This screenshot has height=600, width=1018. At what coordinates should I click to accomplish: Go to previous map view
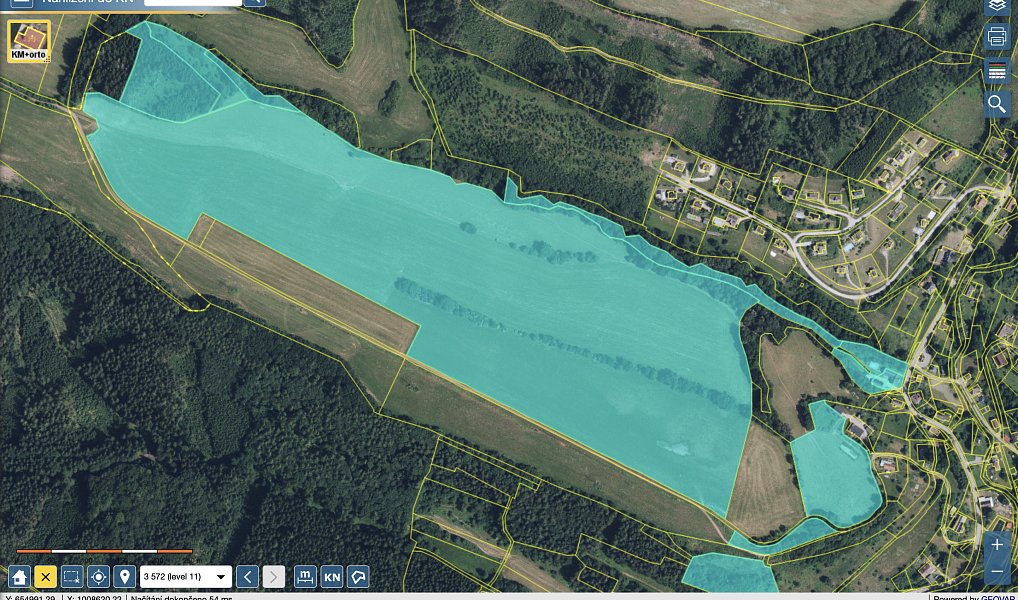tap(247, 576)
